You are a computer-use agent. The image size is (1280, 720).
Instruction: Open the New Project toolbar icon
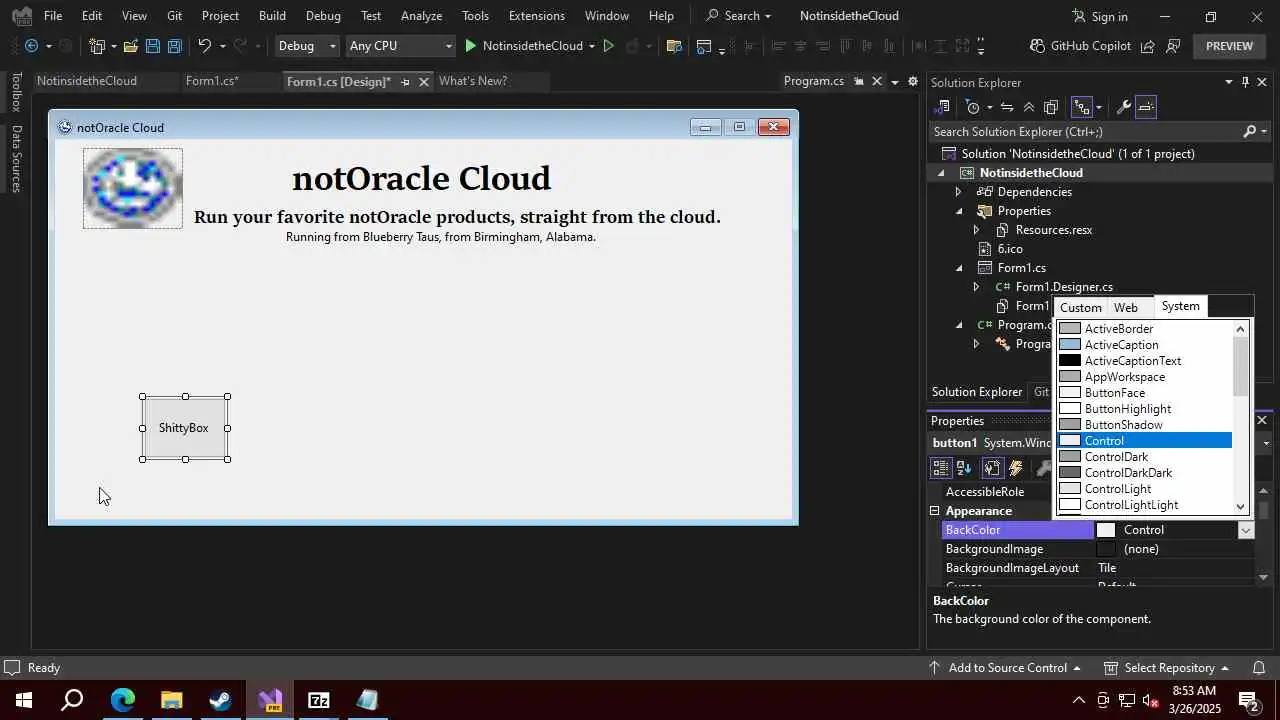click(97, 46)
